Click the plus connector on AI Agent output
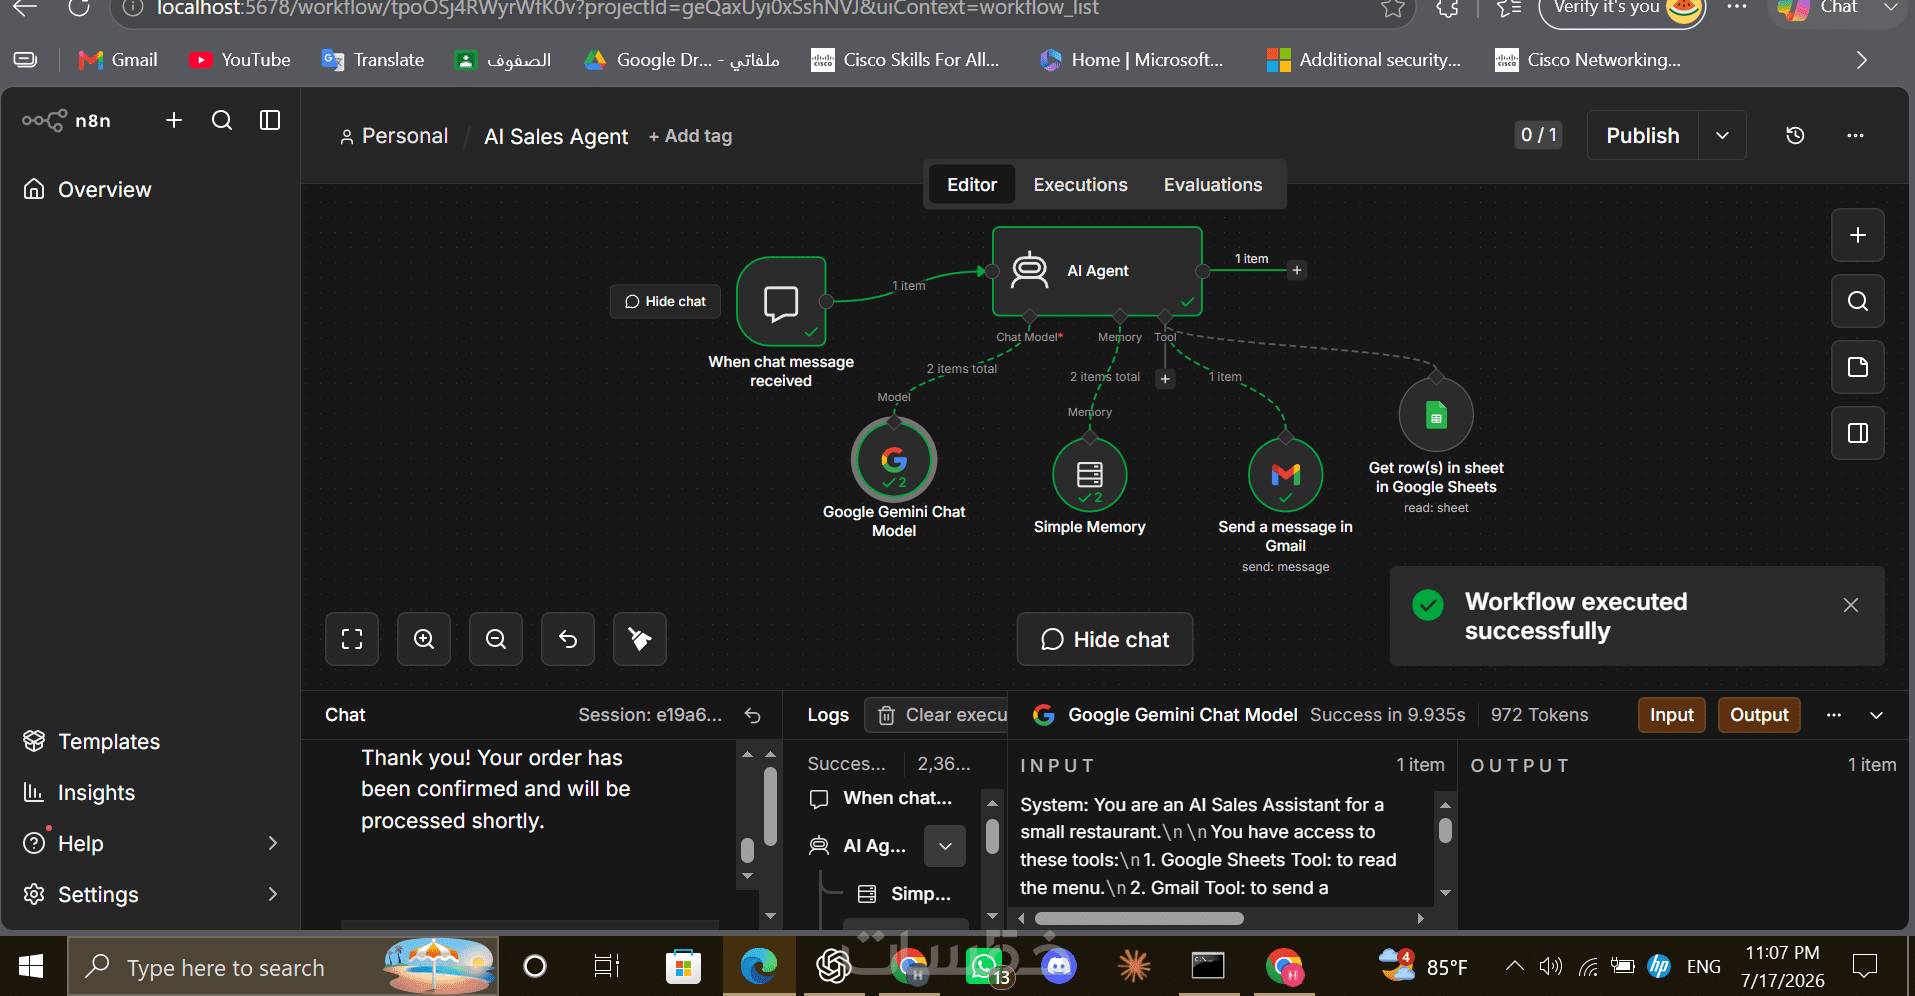 click(1297, 270)
